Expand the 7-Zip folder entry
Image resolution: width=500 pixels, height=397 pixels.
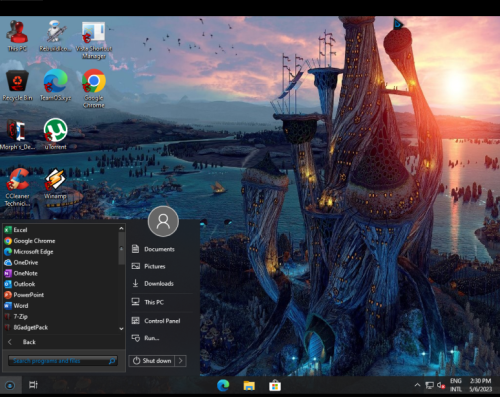(60, 317)
